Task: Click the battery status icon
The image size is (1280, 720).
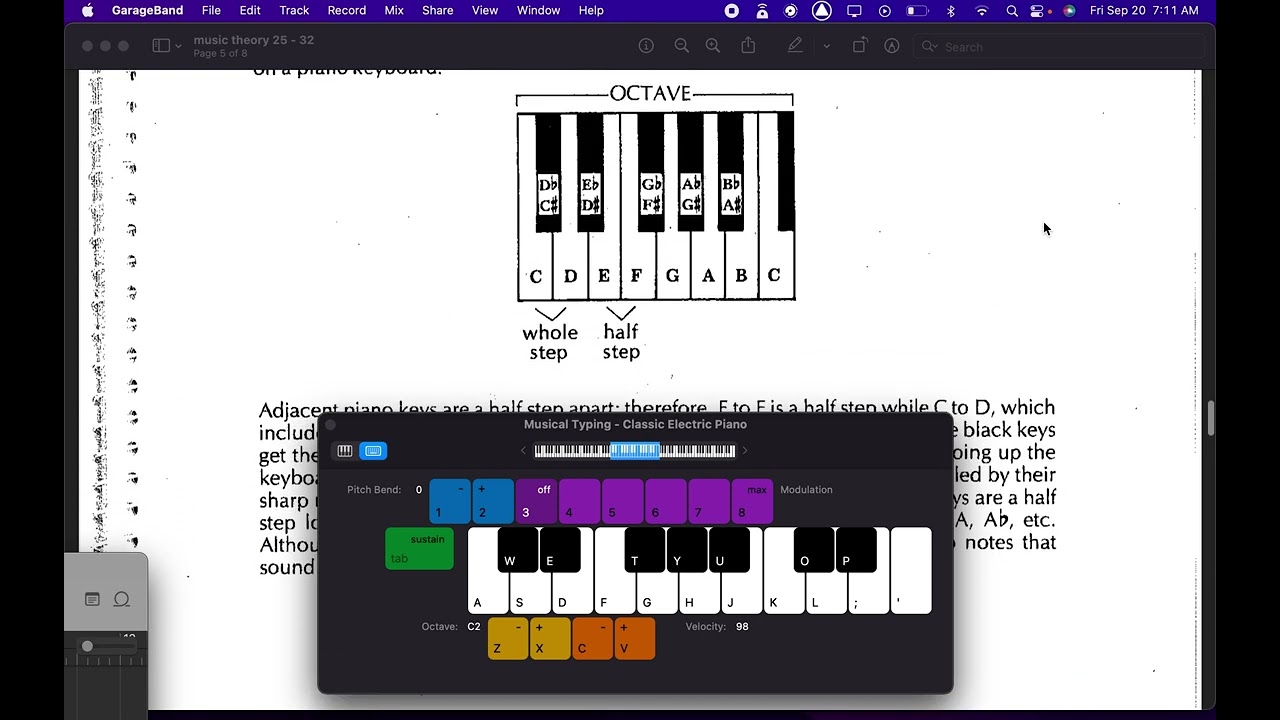Action: tap(916, 10)
